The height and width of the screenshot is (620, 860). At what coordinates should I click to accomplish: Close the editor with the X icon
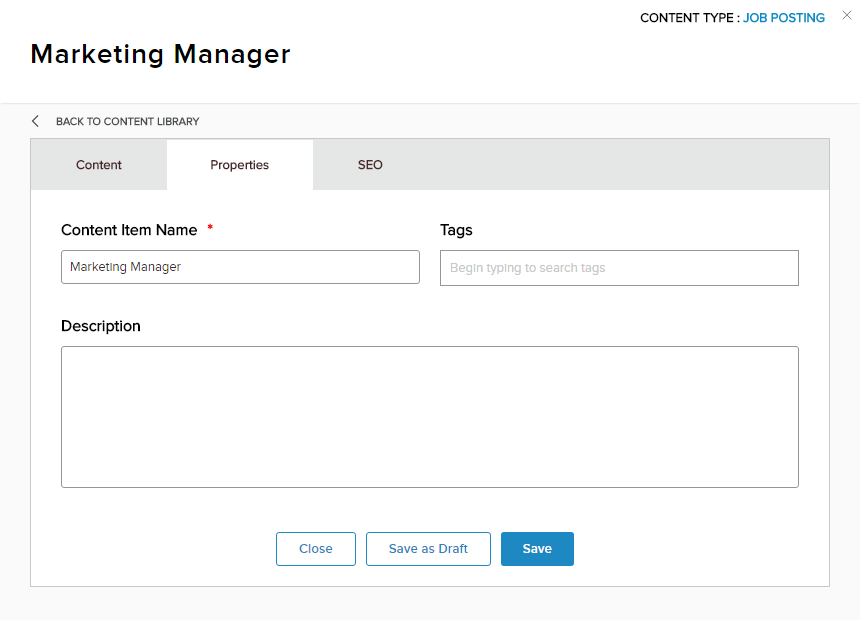[847, 15]
